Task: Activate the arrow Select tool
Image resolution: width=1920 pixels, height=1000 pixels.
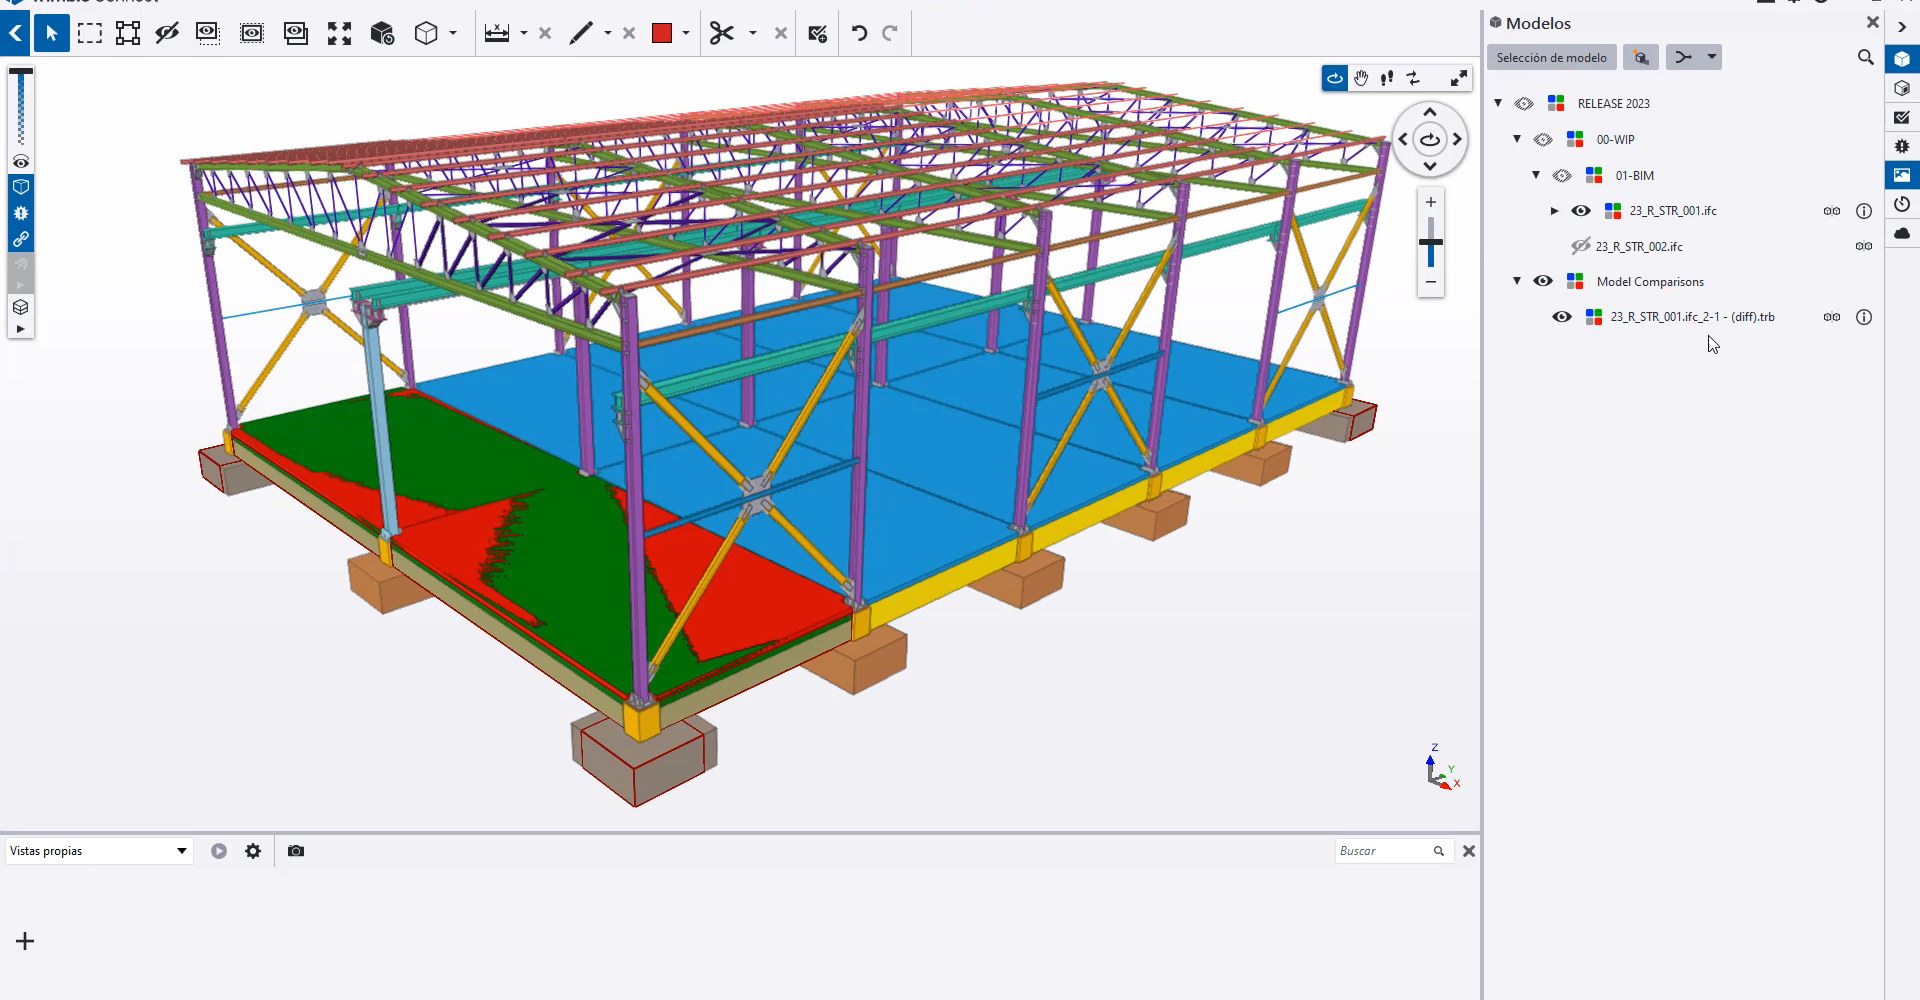Action: [52, 34]
